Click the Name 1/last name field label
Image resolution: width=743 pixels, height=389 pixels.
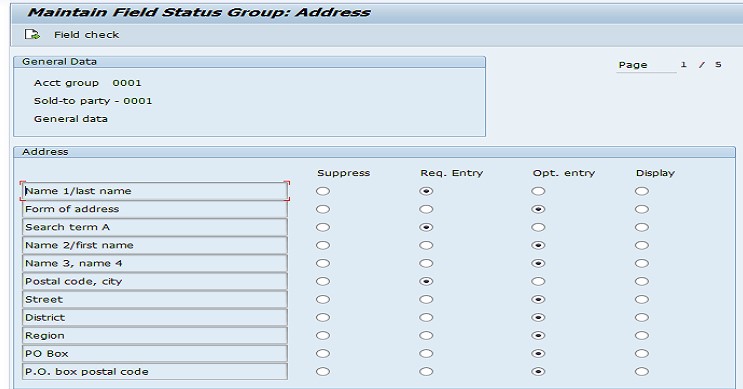(154, 191)
